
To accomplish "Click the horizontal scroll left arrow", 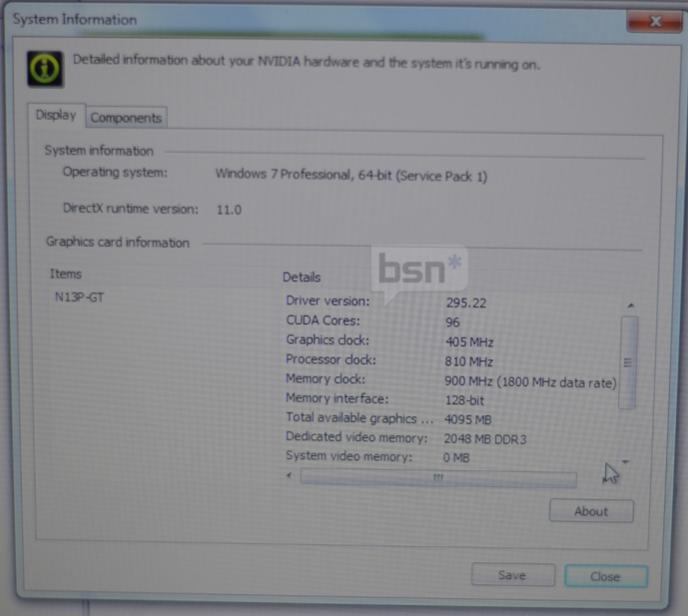I will coord(289,476).
